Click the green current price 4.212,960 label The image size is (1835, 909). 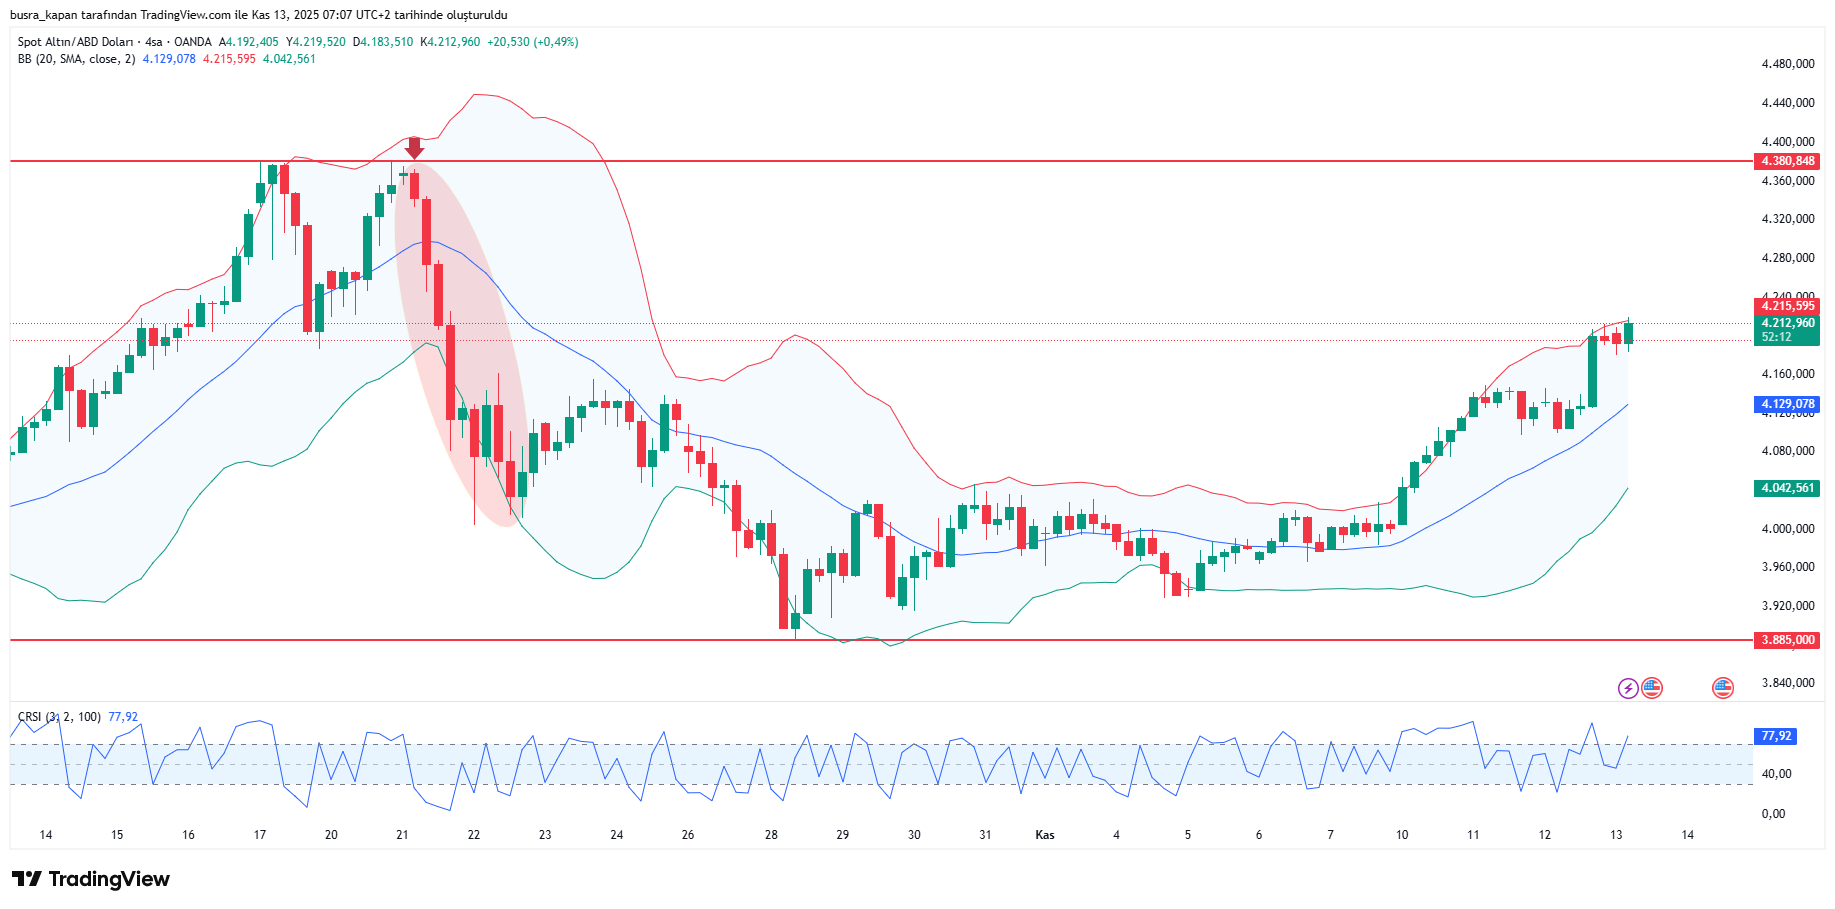coord(1787,323)
